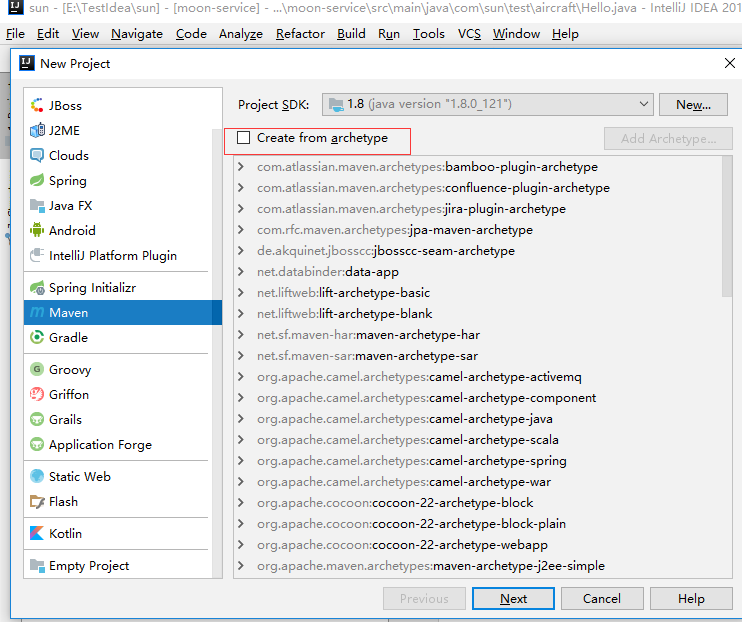
Task: Pick the Flash project icon
Action: (37, 501)
